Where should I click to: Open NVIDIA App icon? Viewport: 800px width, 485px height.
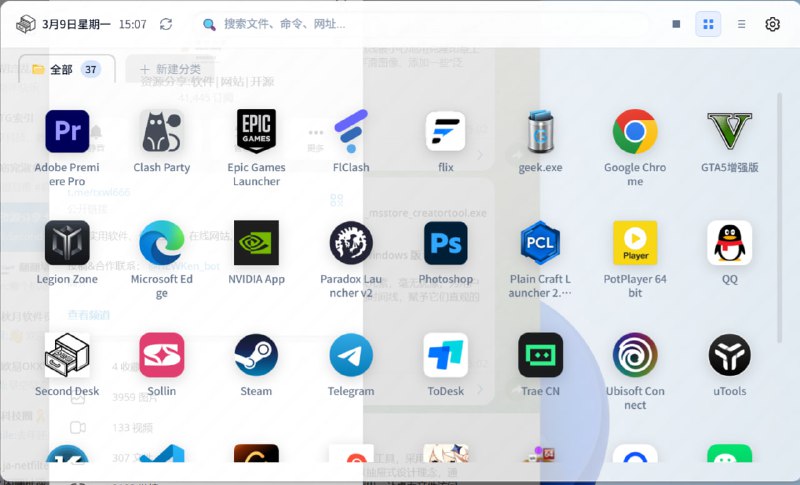(256, 243)
